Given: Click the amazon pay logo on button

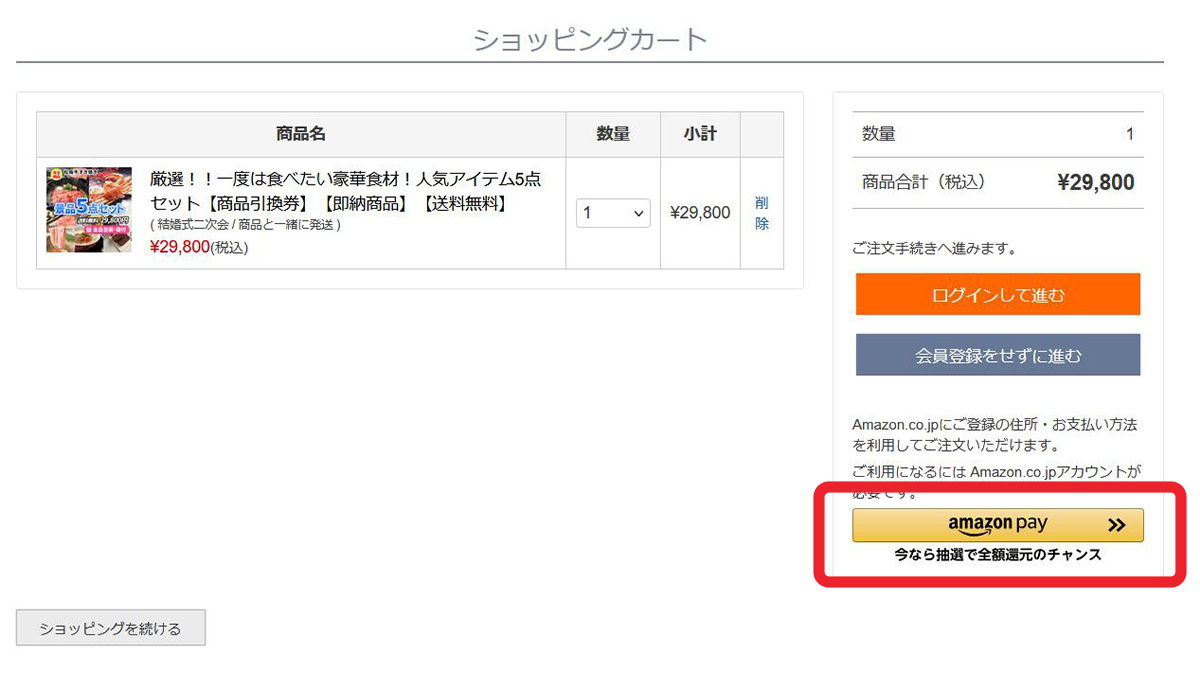Looking at the screenshot, I should click(997, 525).
